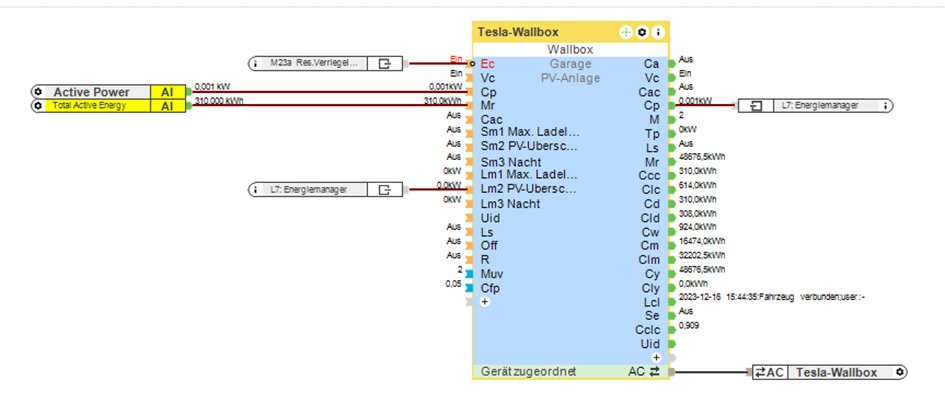The image size is (945, 404).
Task: Click the arrow icon on left L7: Energiemanager reference
Action: pos(385,190)
